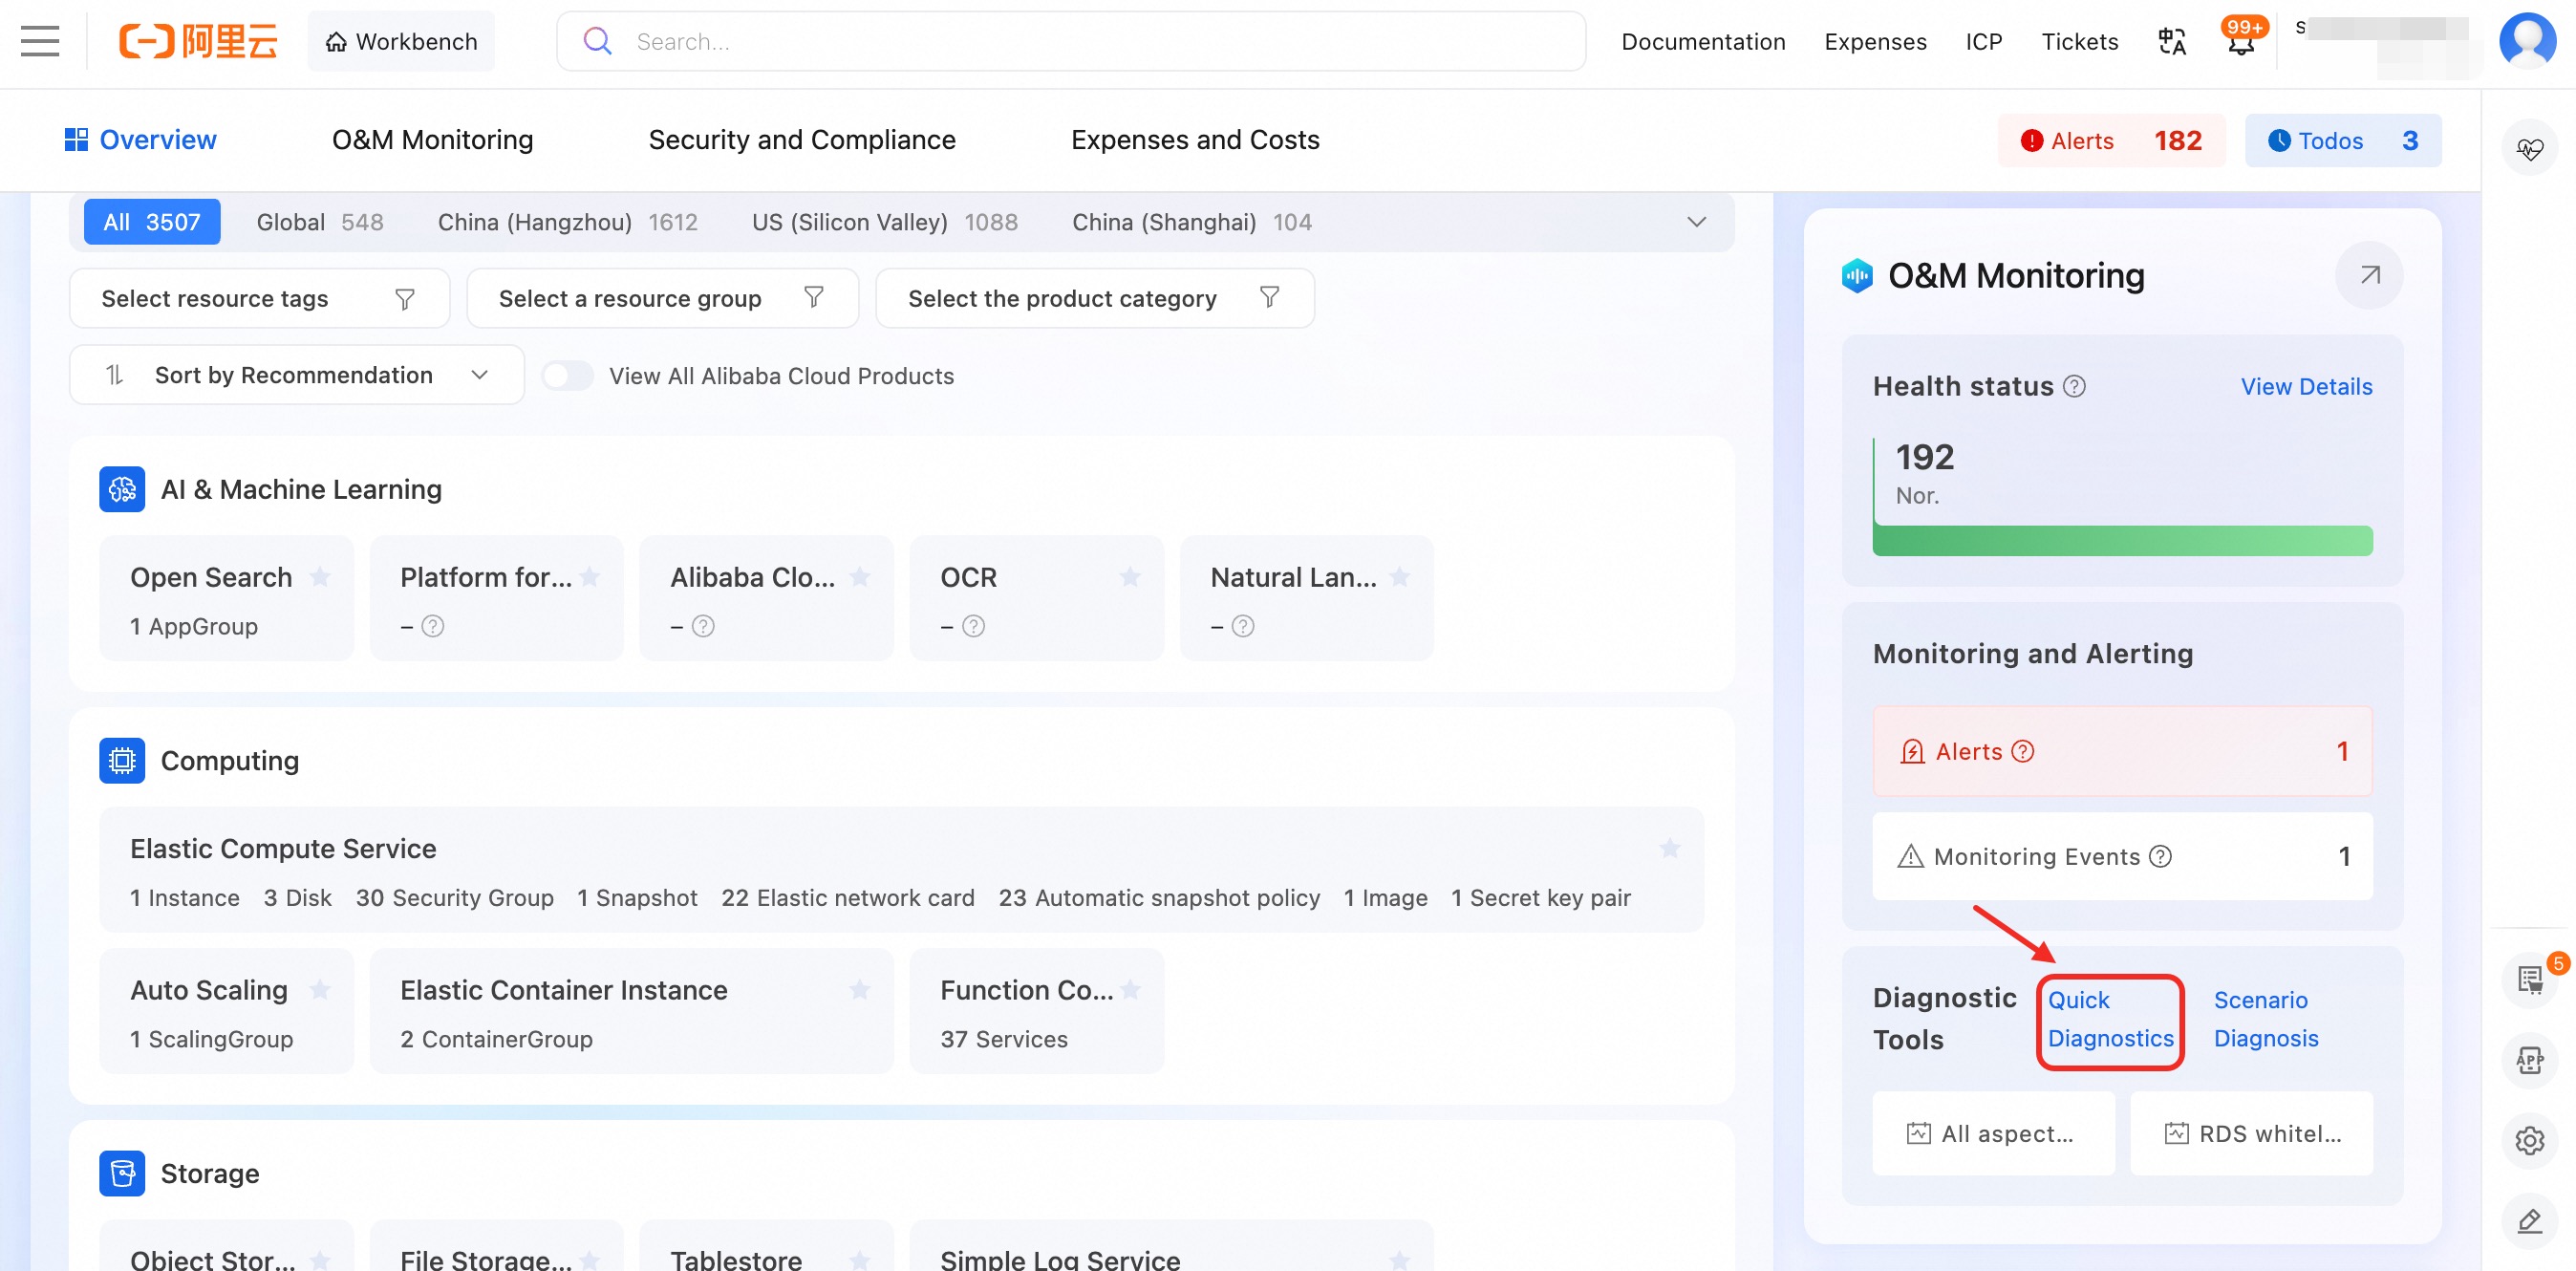Screen dimensions: 2576x1271
Task: Open Select resource tags filter
Action: (x=259, y=298)
